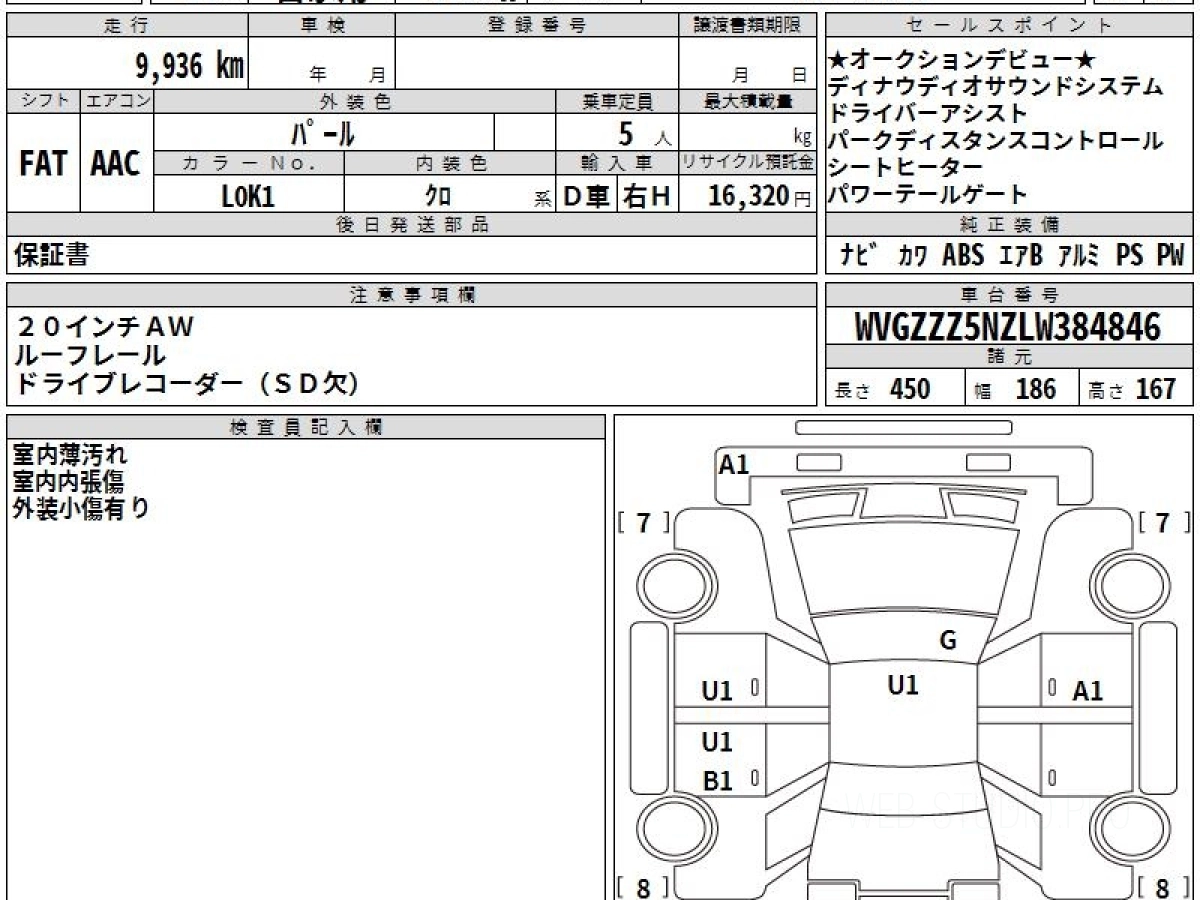The width and height of the screenshot is (1200, 900).
Task: Click the 純正装備 header
Action: tap(1010, 225)
